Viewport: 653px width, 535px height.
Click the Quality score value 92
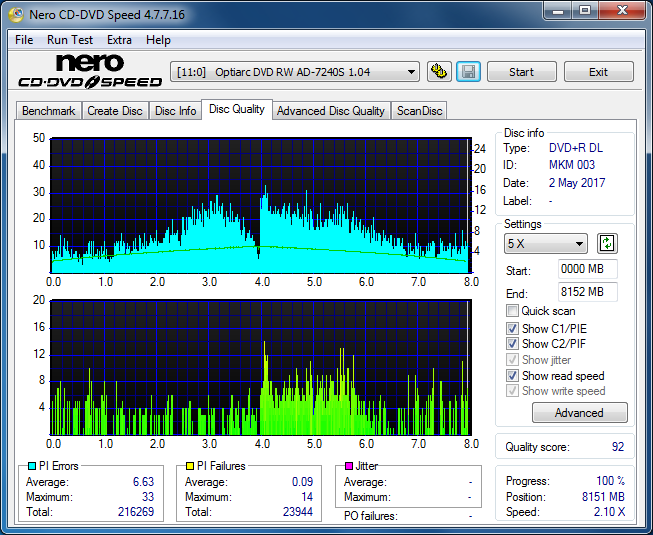pyautogui.click(x=618, y=447)
